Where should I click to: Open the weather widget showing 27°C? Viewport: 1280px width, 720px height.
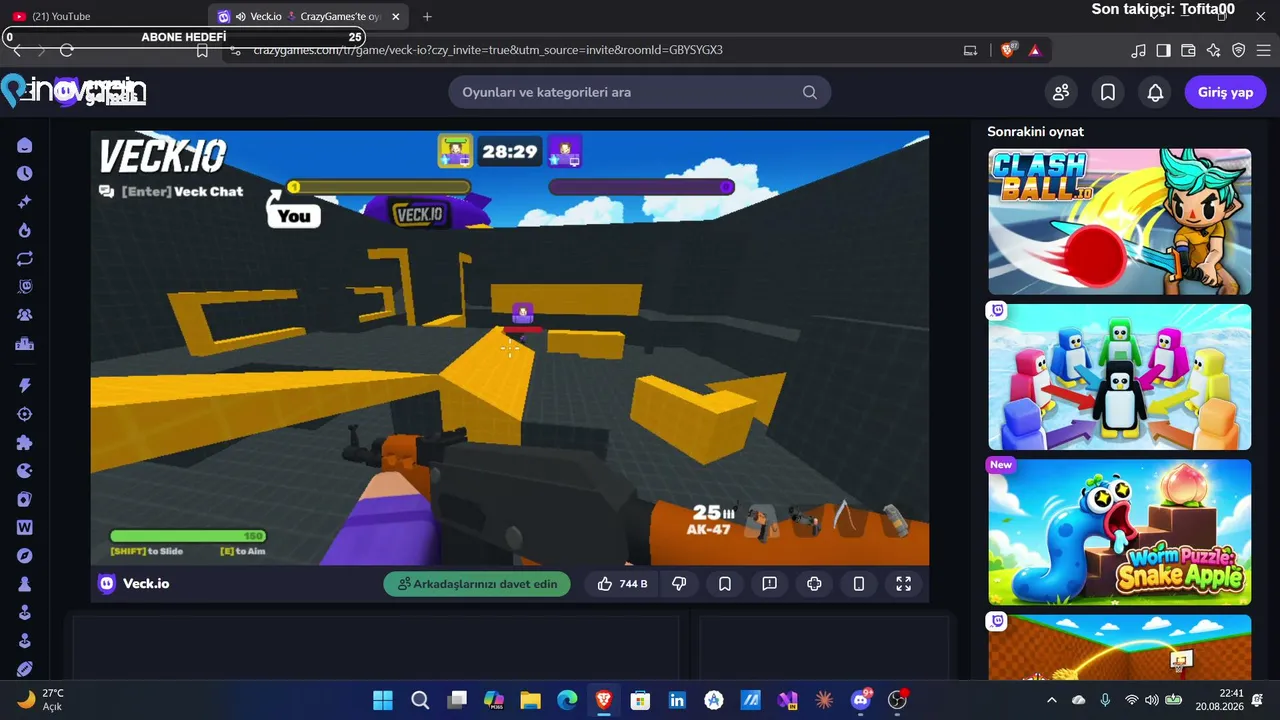41,700
